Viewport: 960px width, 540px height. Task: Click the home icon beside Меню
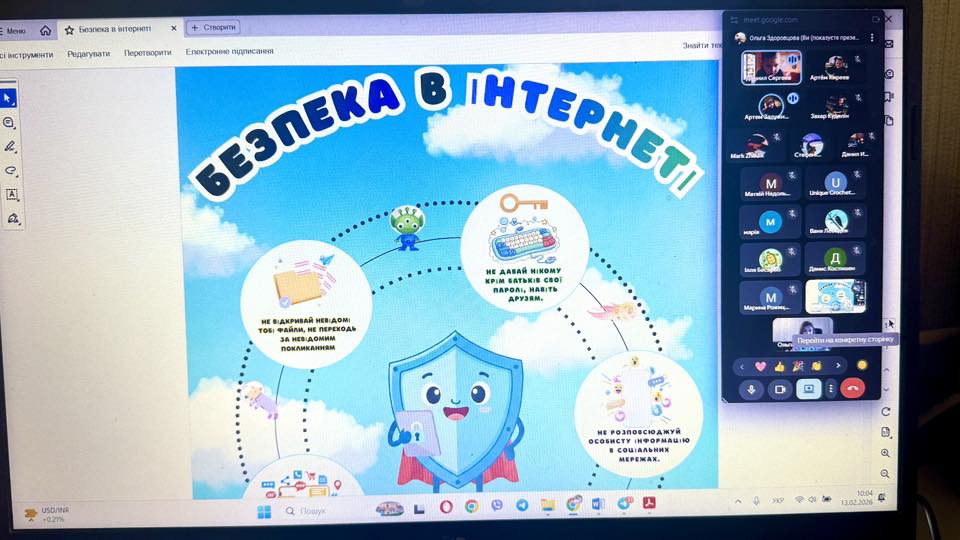click(x=45, y=30)
